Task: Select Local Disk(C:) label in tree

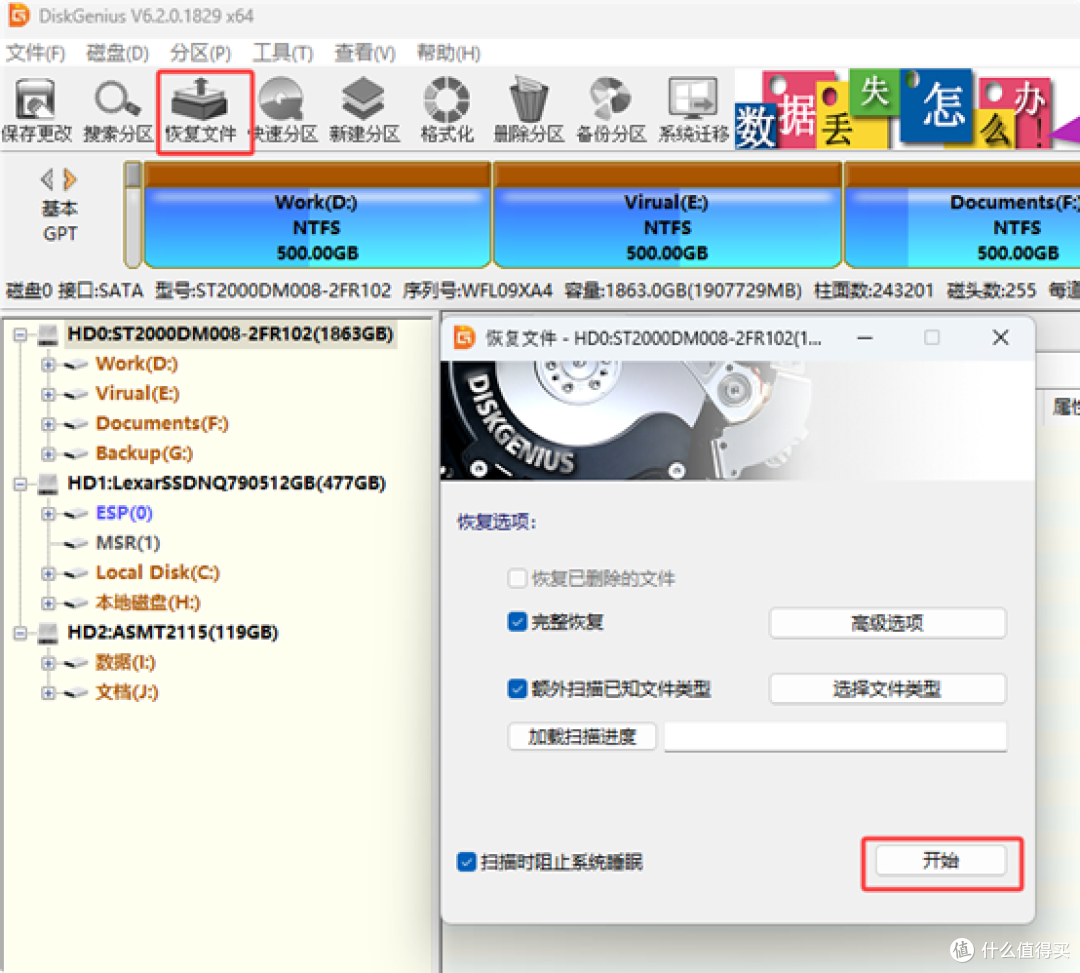Action: [x=158, y=573]
